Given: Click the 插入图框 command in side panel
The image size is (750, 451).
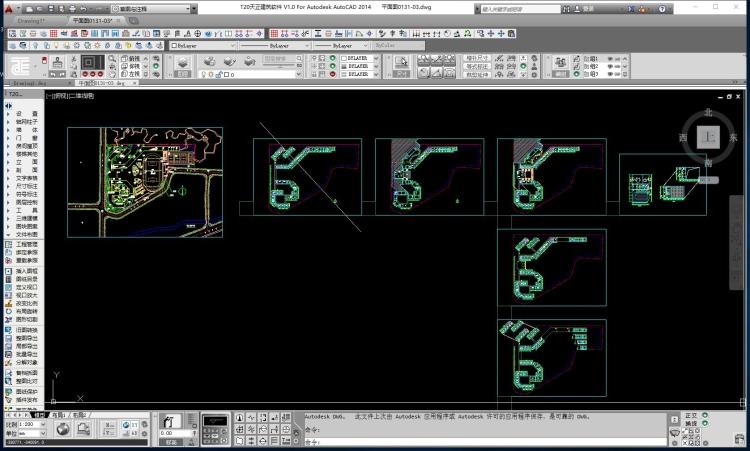Looking at the screenshot, I should coord(26,271).
